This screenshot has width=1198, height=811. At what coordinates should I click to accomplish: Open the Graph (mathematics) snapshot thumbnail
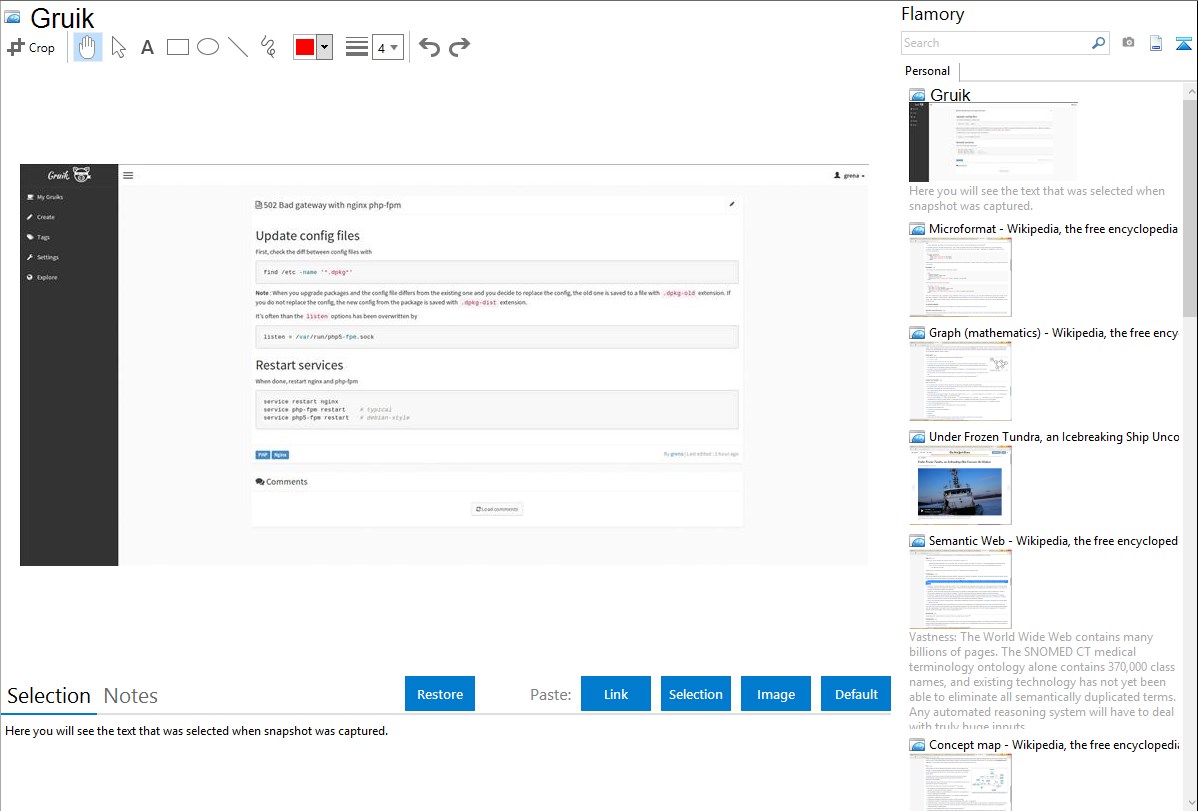(x=960, y=381)
